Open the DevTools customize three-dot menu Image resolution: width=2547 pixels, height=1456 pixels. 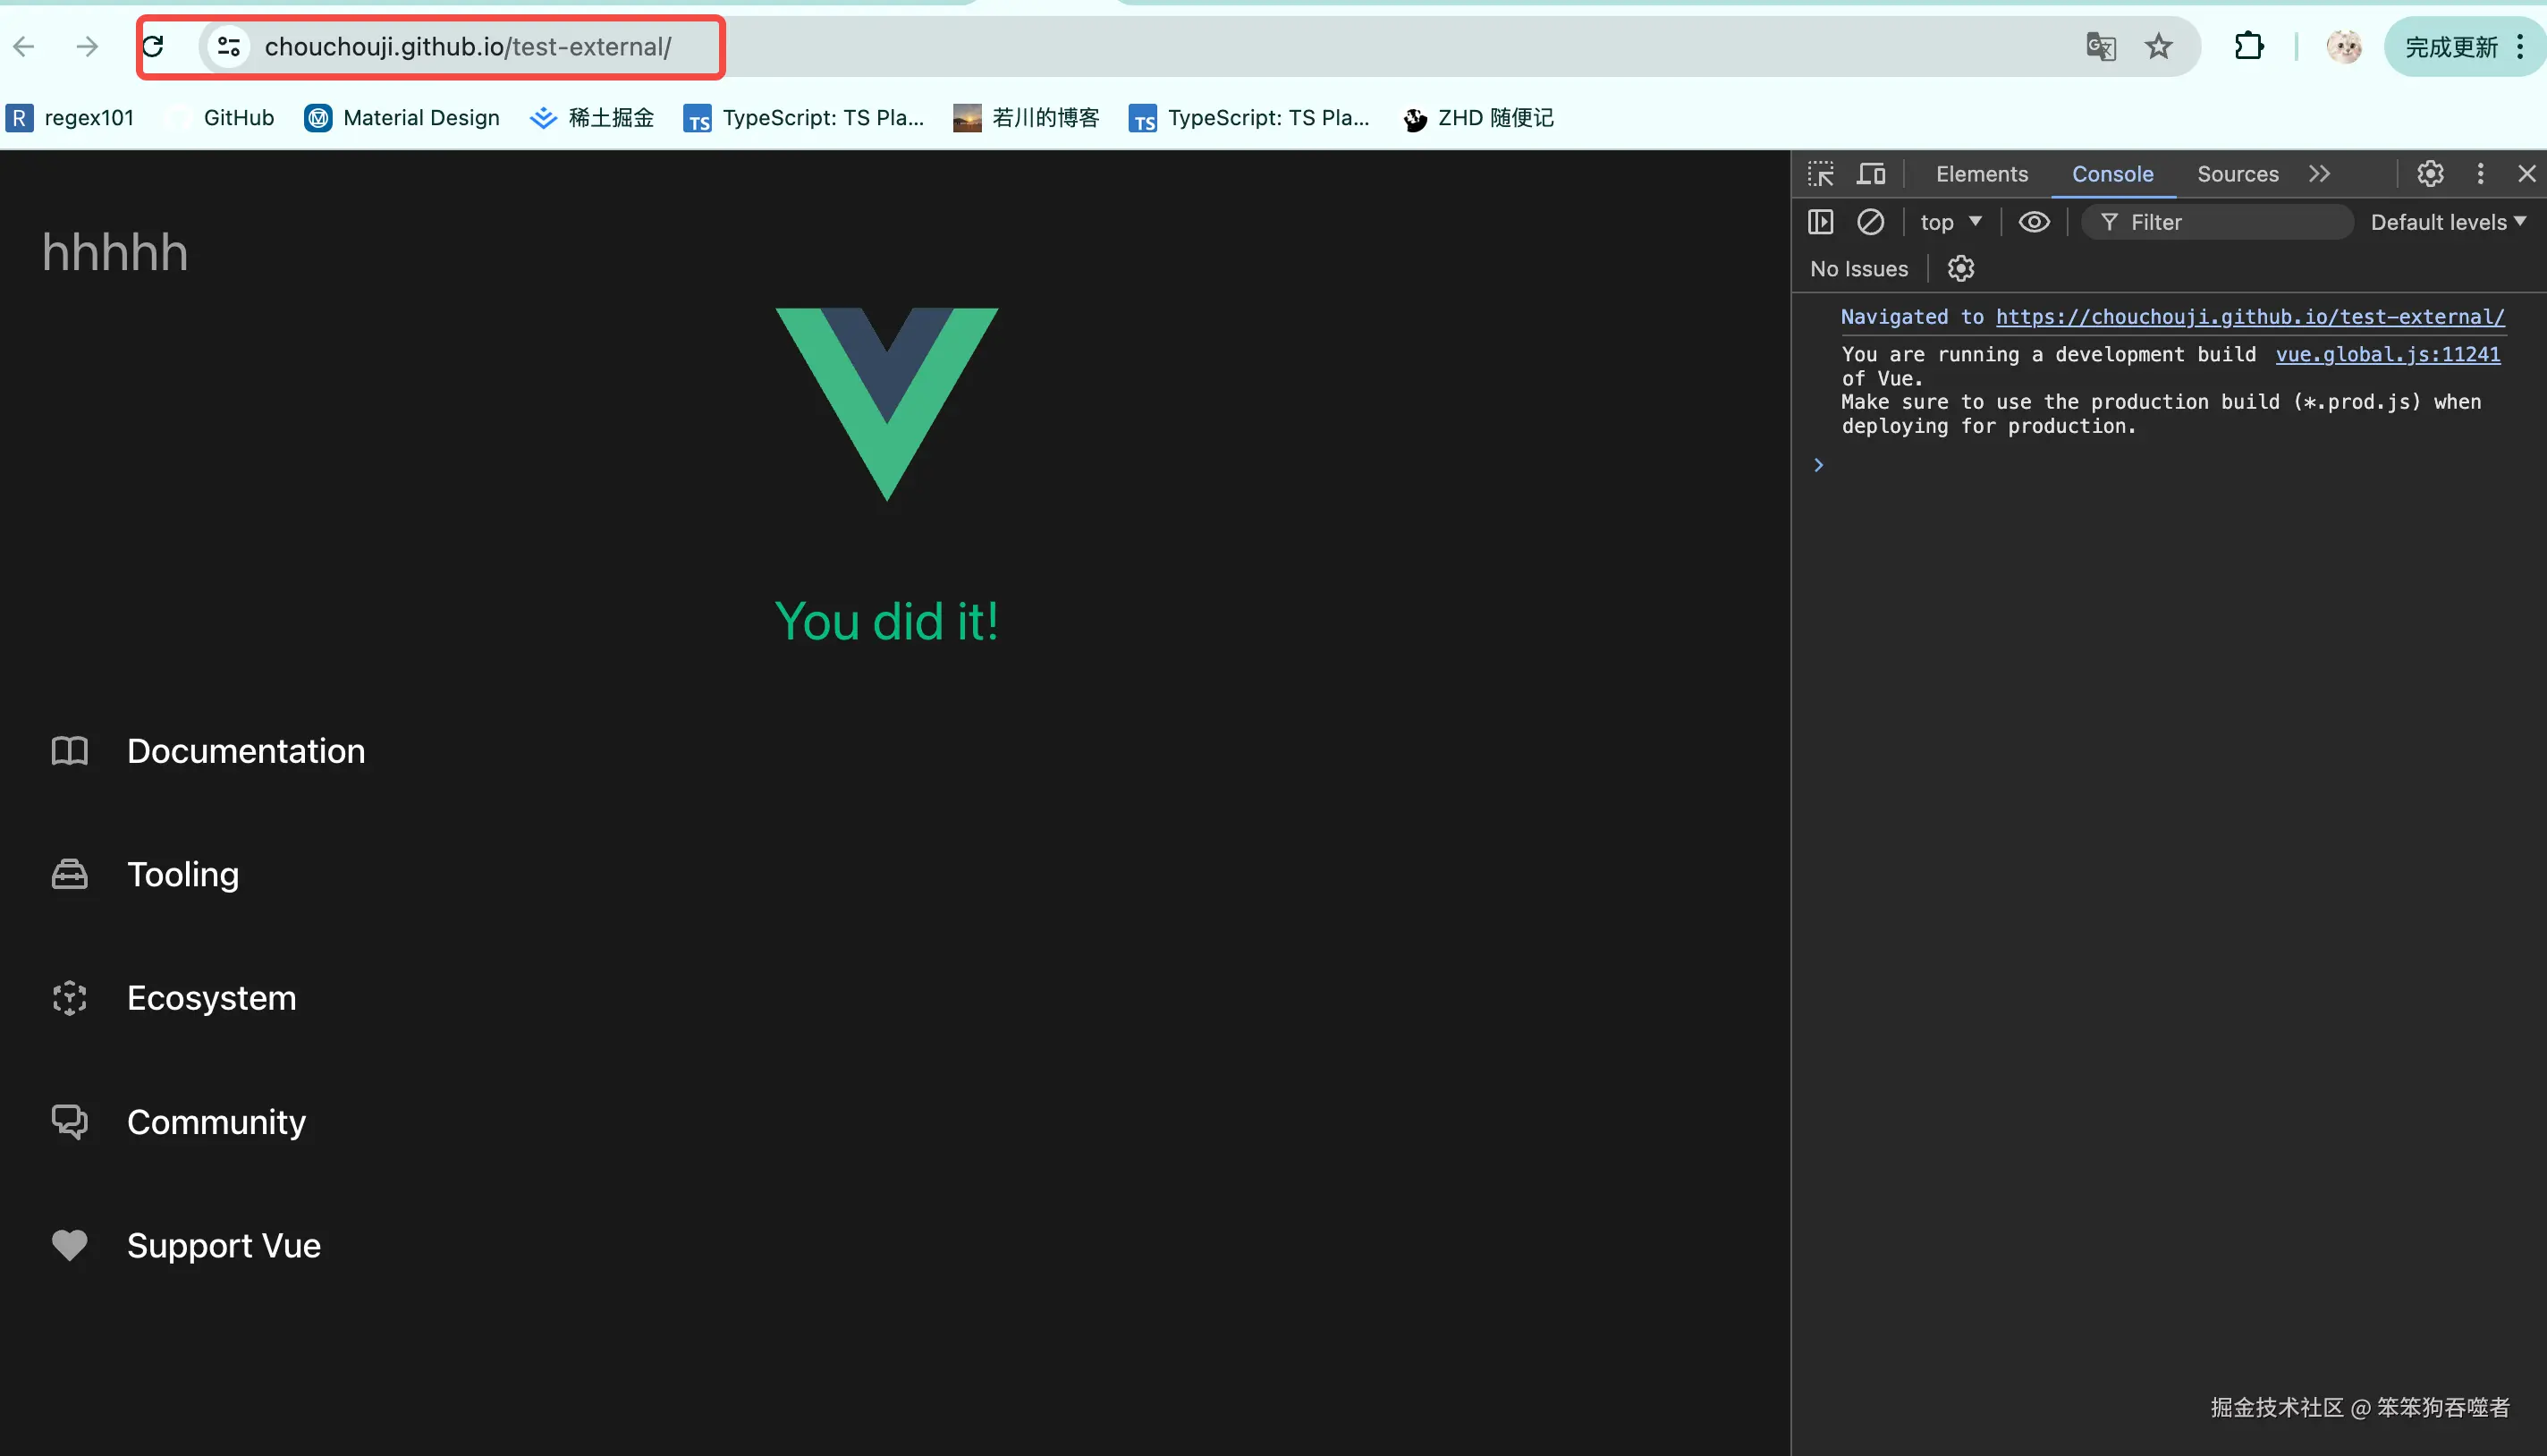pyautogui.click(x=2481, y=174)
